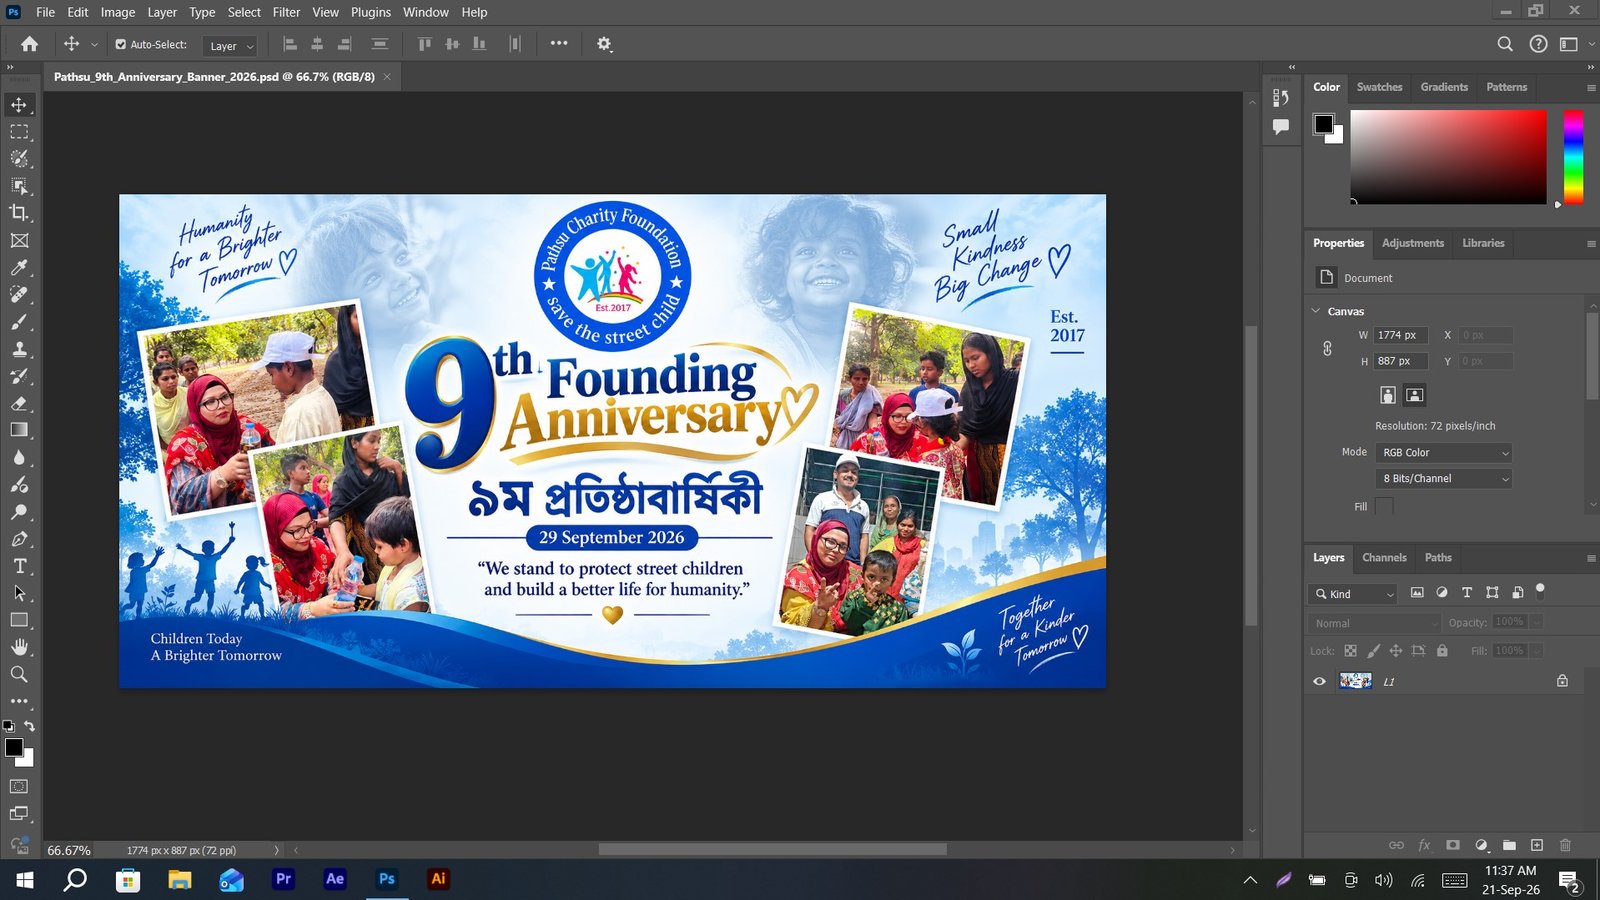Add a layer mask button
The width and height of the screenshot is (1600, 900).
1453,845
